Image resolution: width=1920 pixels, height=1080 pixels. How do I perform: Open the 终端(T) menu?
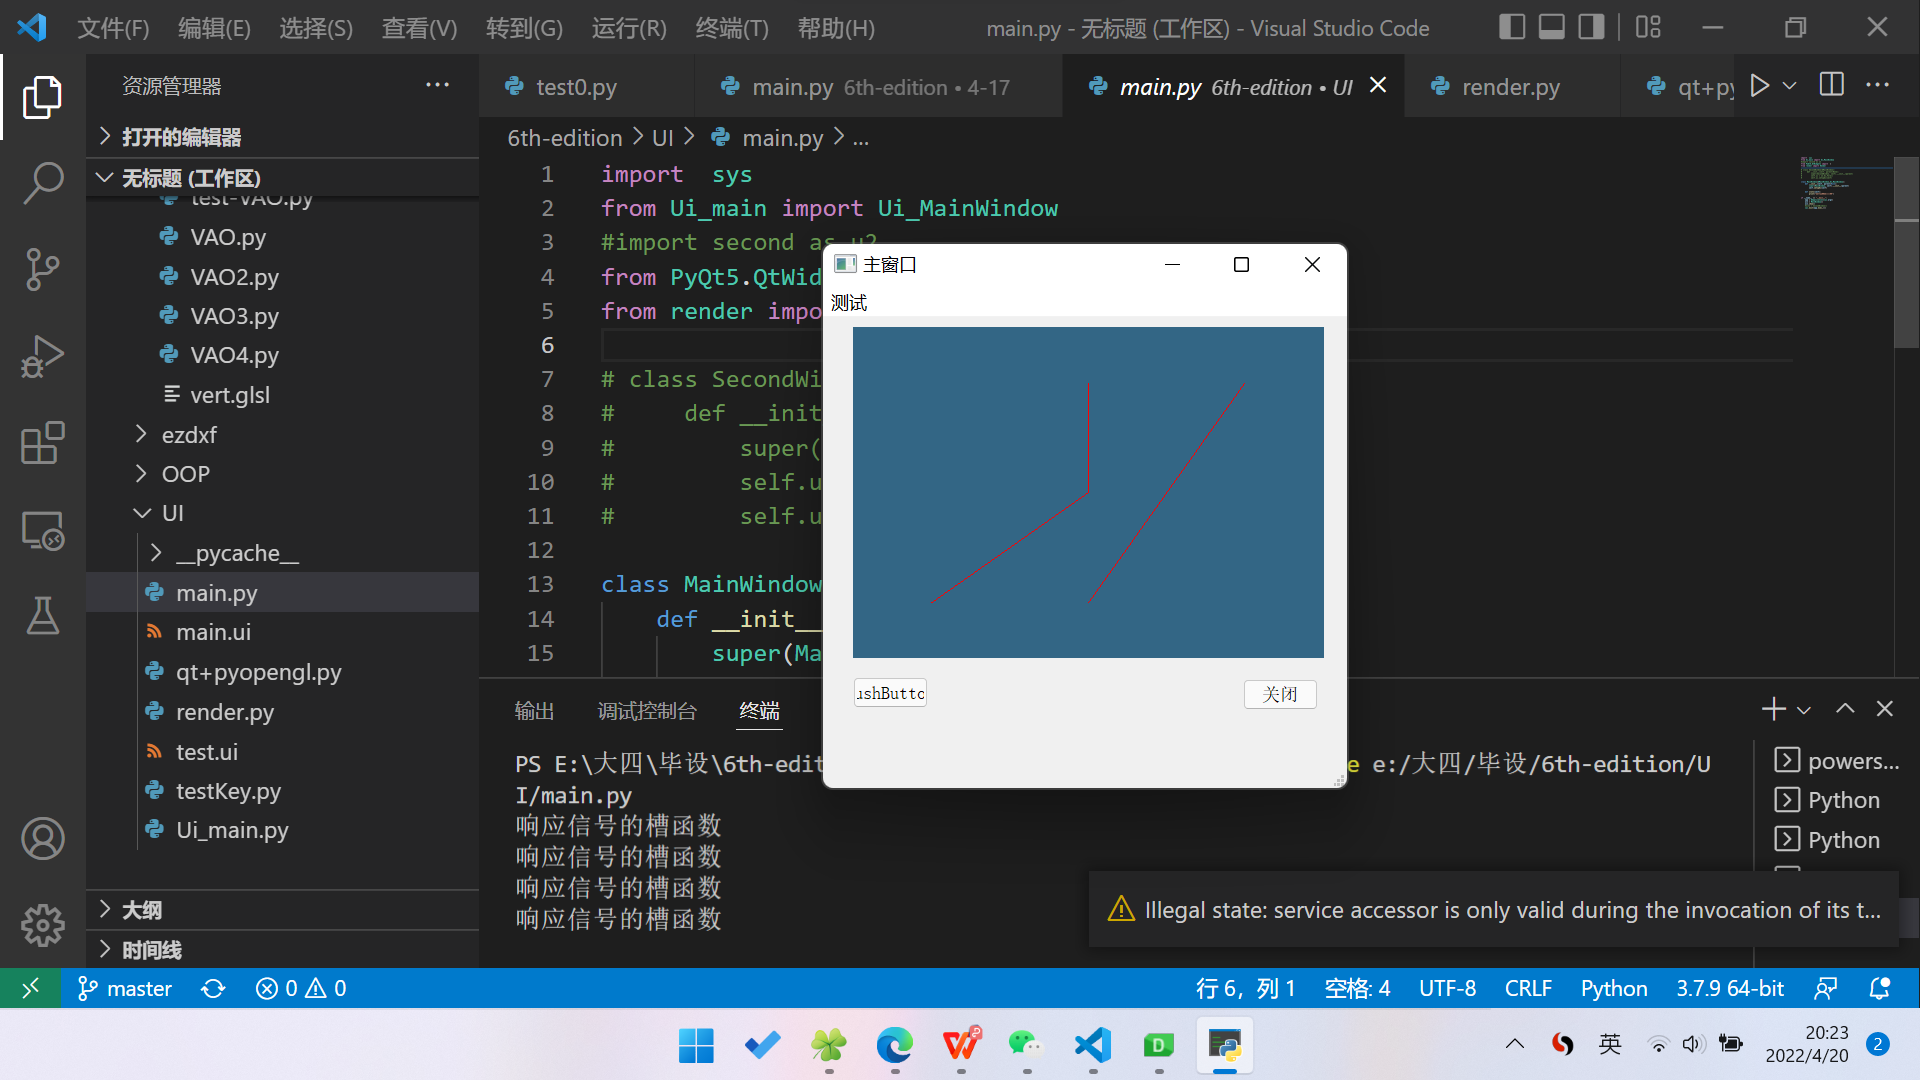click(732, 28)
